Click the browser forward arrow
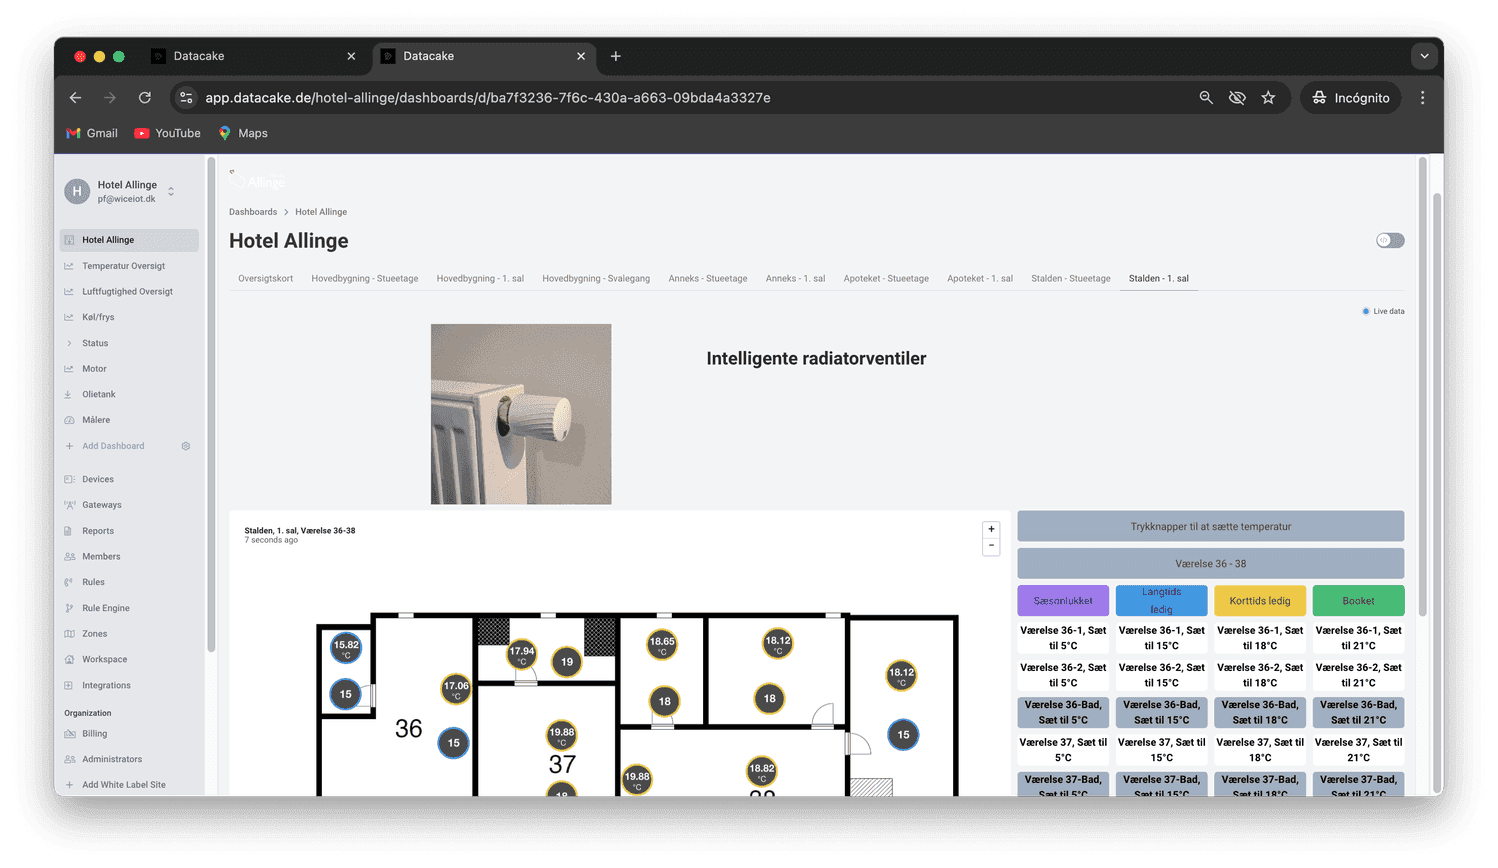Image resolution: width=1498 pixels, height=868 pixels. pyautogui.click(x=110, y=98)
